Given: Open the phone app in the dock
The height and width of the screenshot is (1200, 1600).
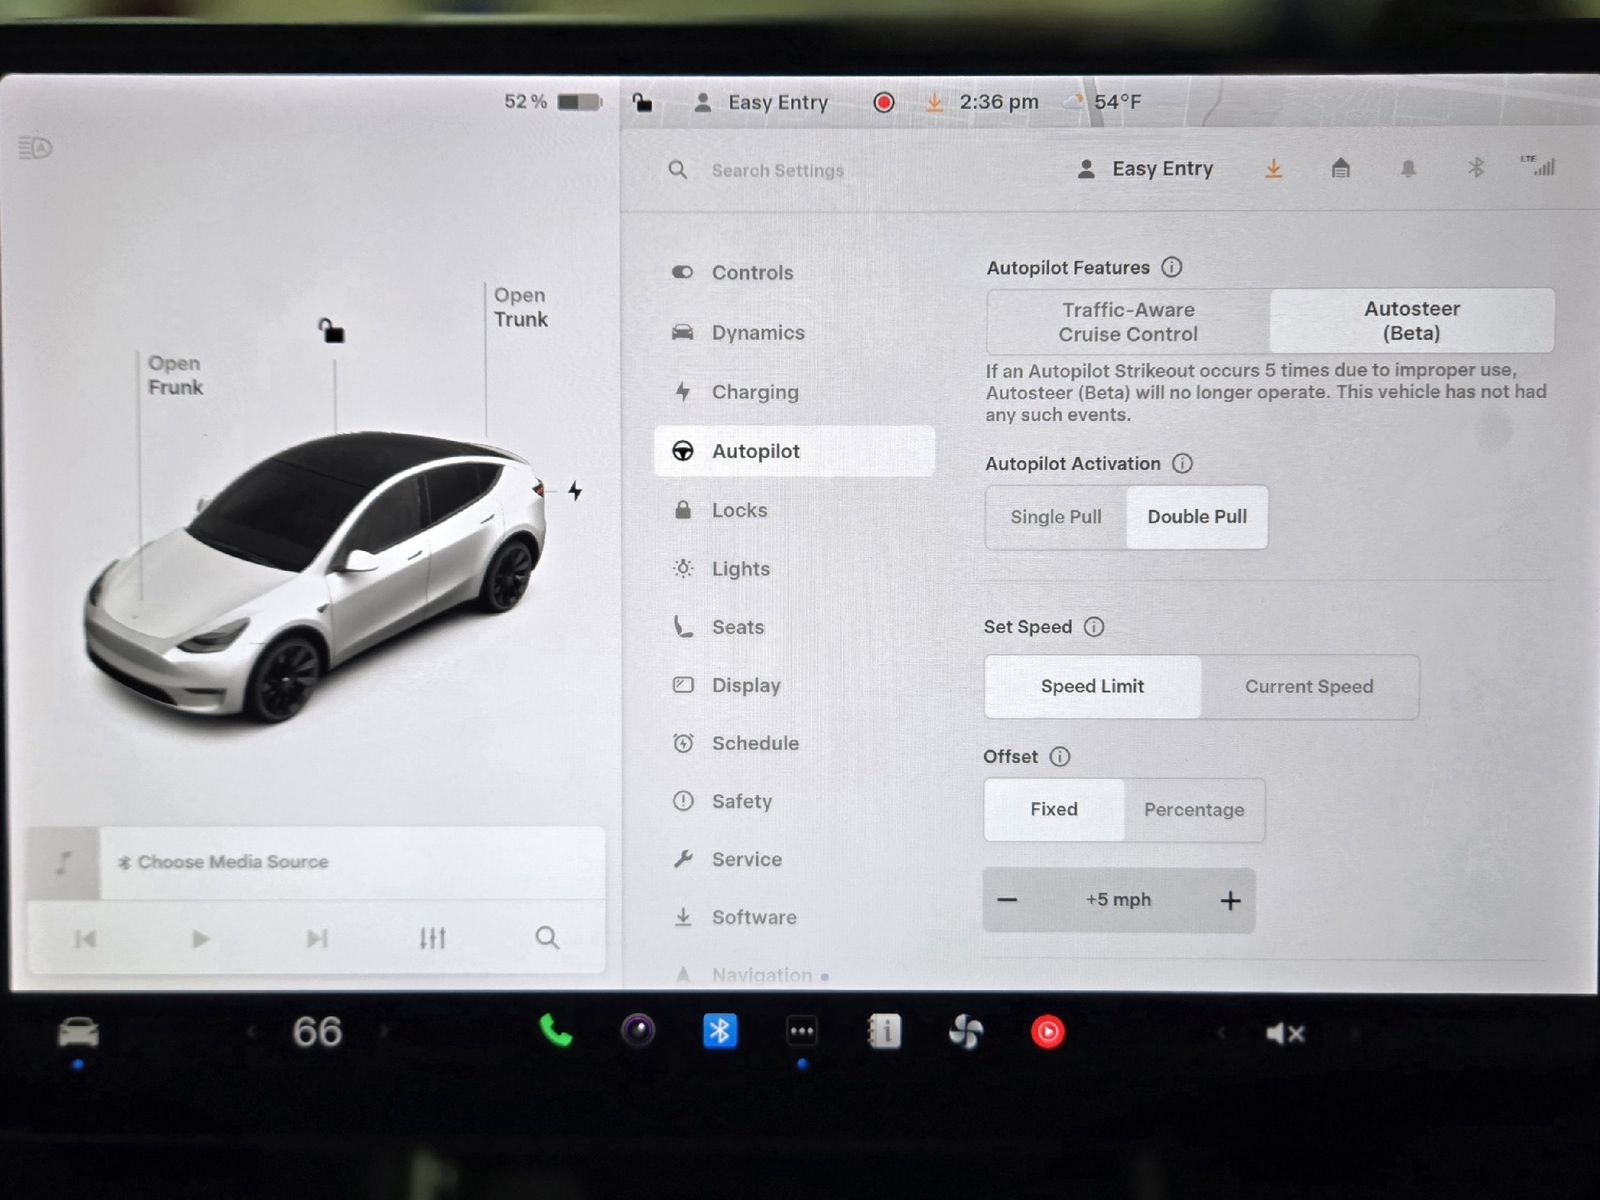Looking at the screenshot, I should coord(555,1031).
